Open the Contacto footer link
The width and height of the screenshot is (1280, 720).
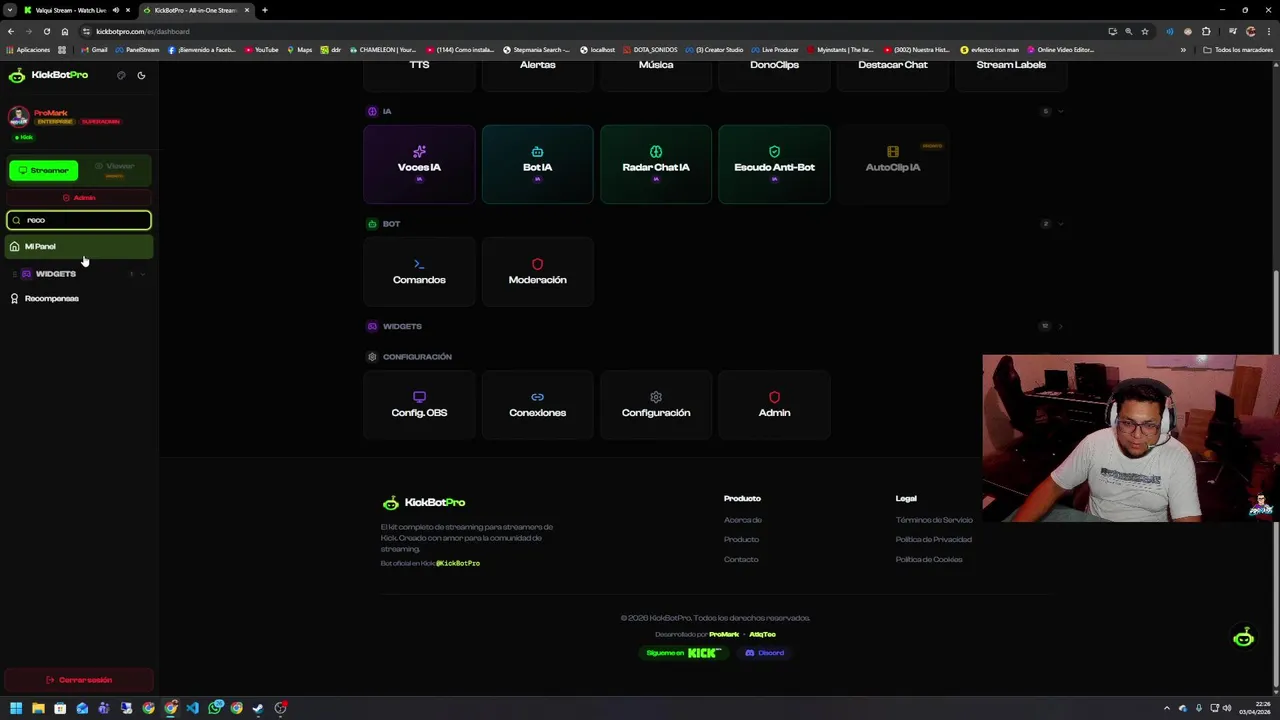tap(741, 559)
